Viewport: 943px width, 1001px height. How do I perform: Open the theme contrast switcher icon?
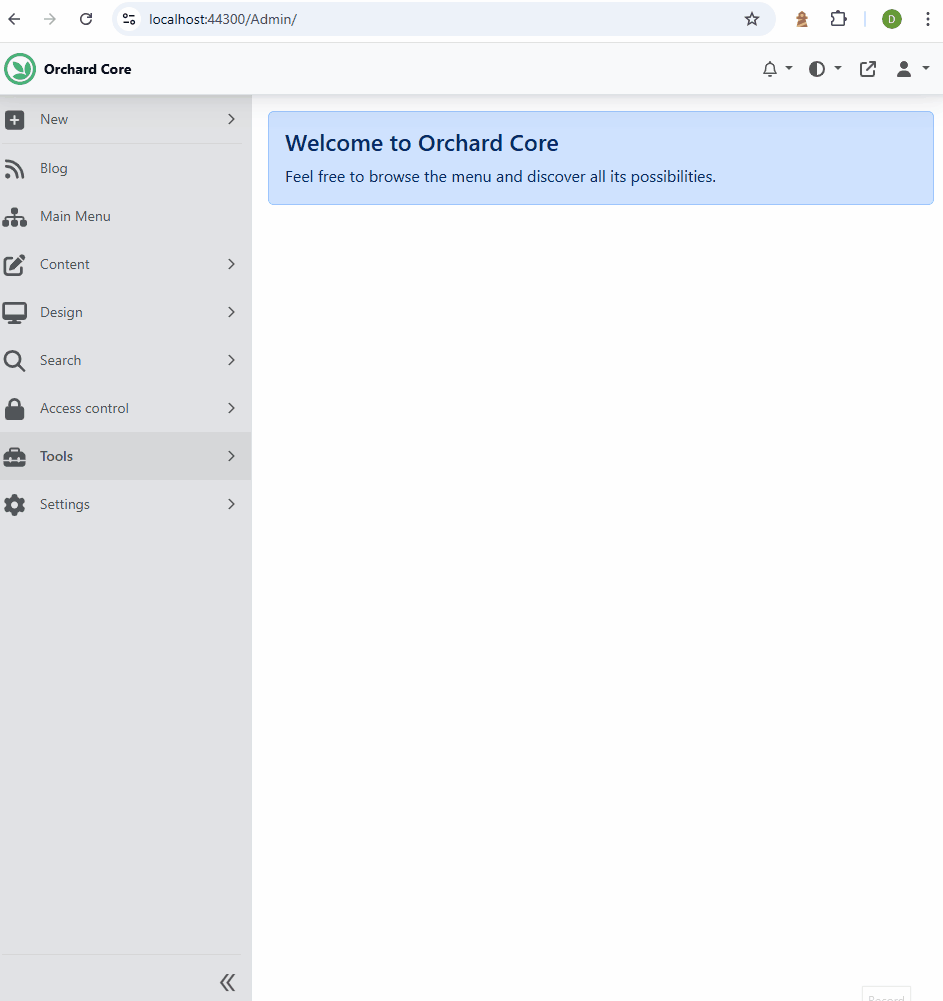(x=817, y=69)
